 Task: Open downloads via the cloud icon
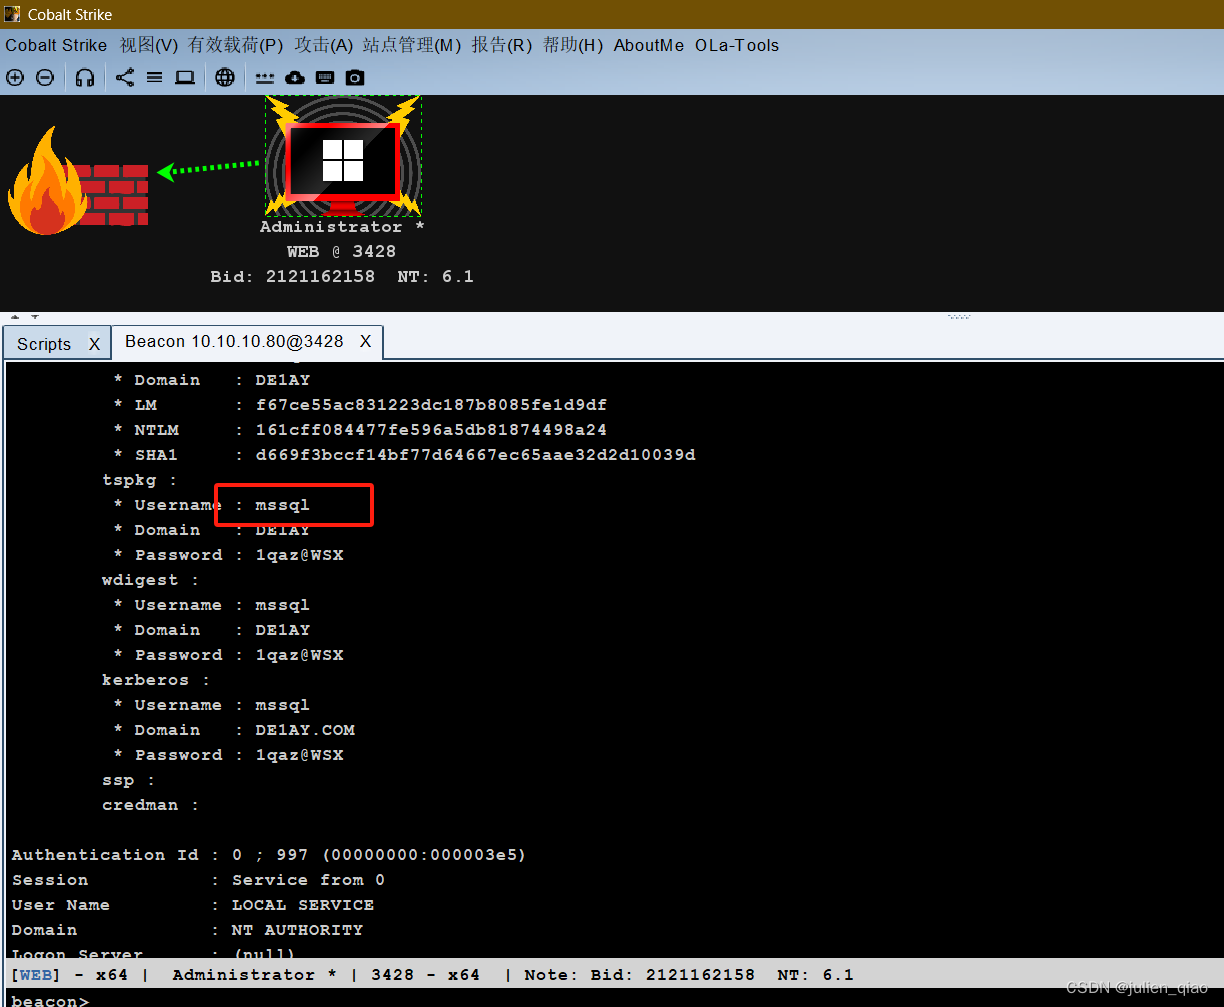[x=294, y=77]
